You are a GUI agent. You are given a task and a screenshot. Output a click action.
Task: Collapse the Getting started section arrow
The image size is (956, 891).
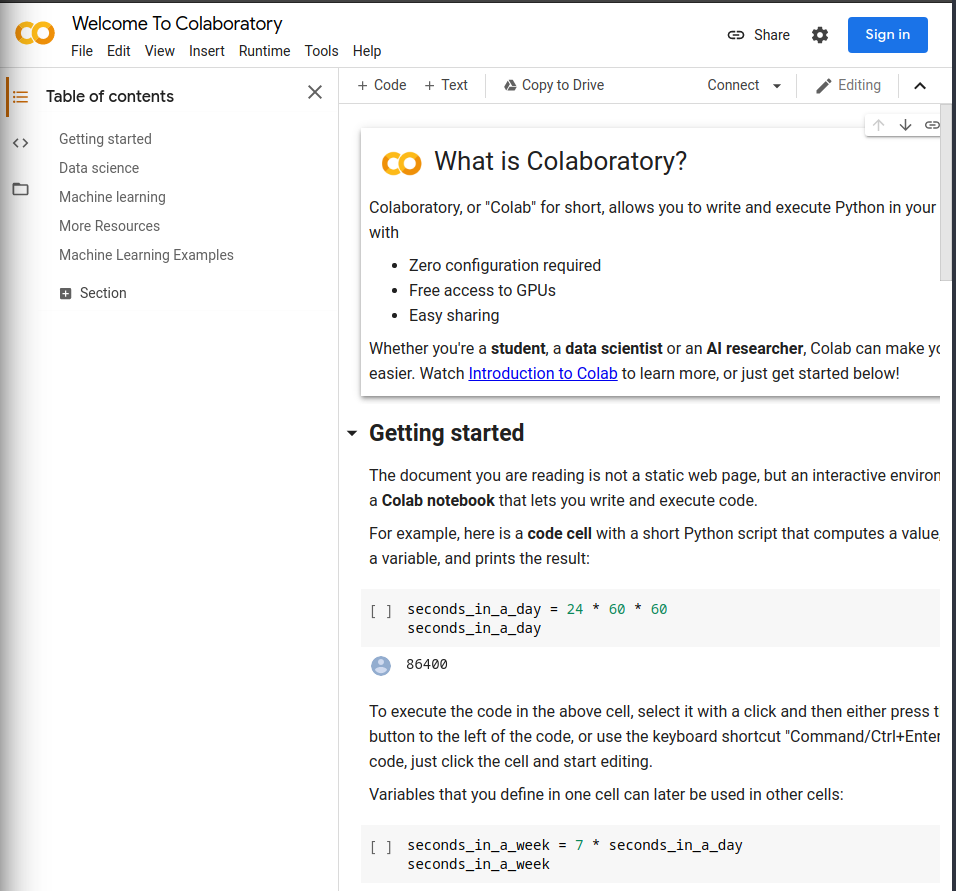coord(352,434)
